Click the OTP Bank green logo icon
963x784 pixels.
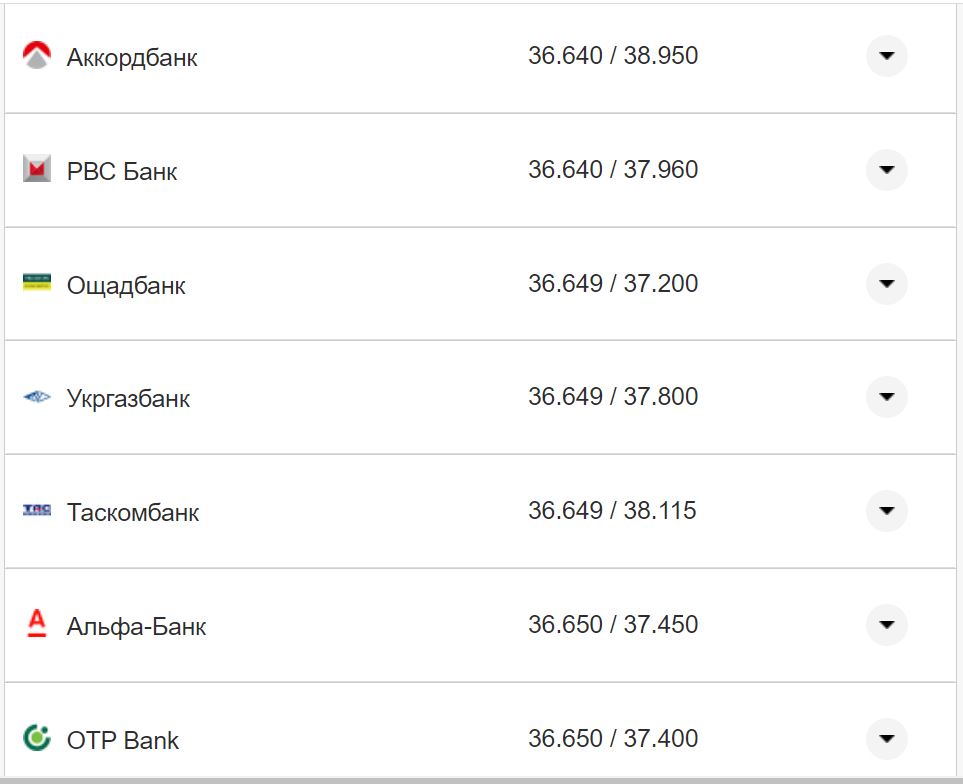point(37,739)
